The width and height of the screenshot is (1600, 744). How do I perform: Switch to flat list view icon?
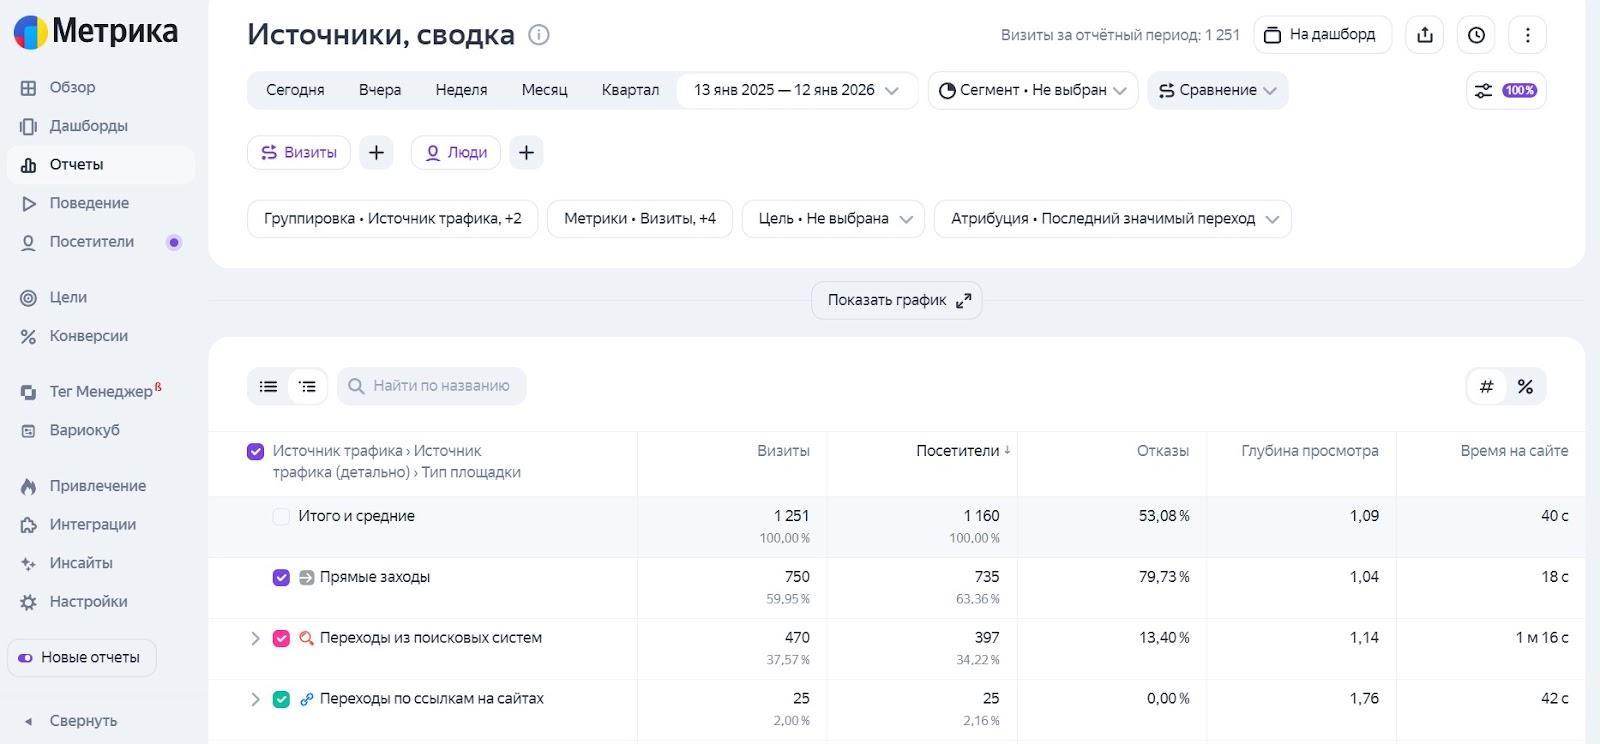tap(268, 386)
